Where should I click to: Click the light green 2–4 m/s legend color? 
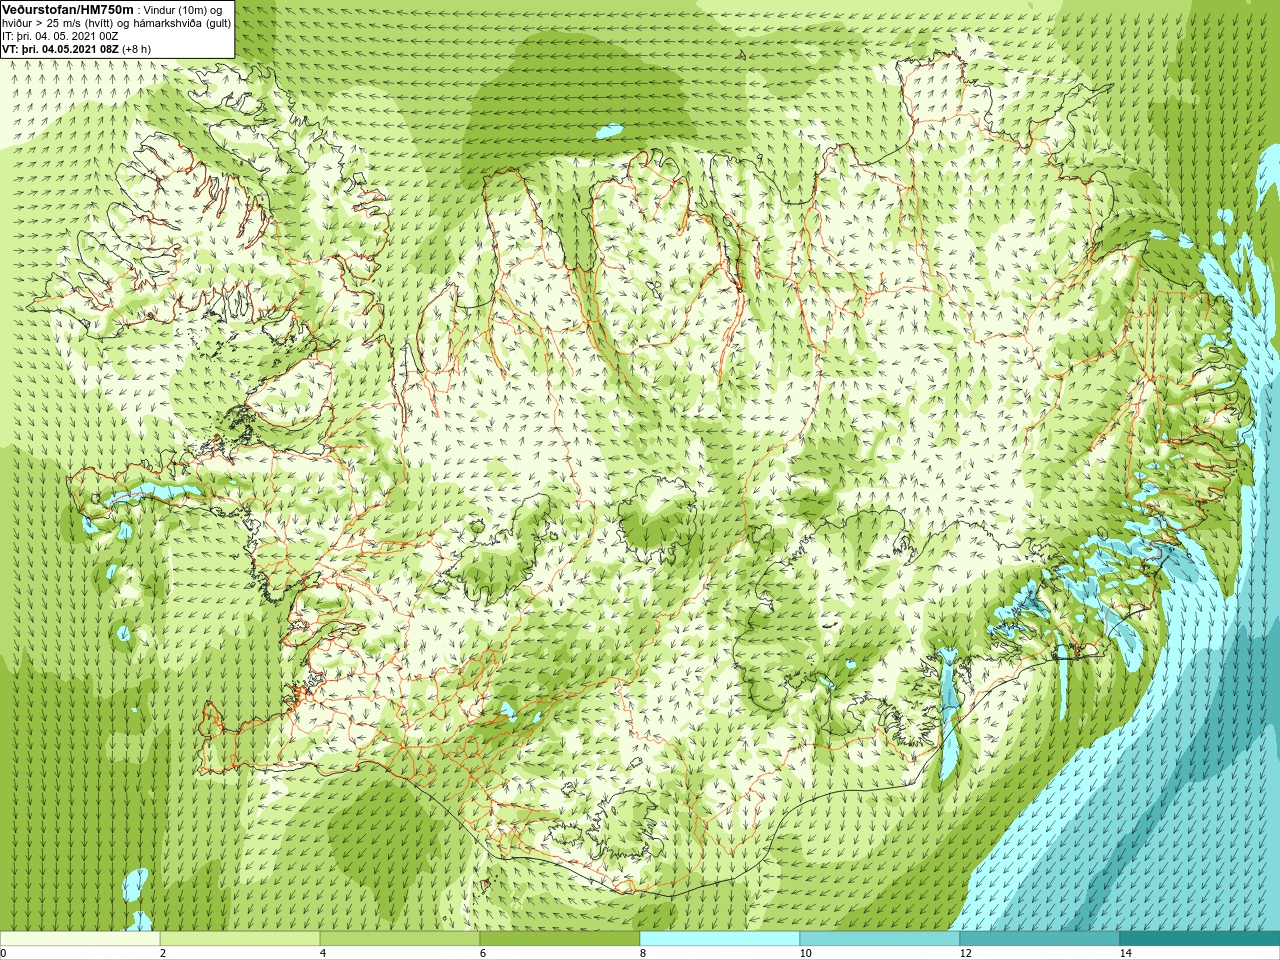pyautogui.click(x=240, y=939)
